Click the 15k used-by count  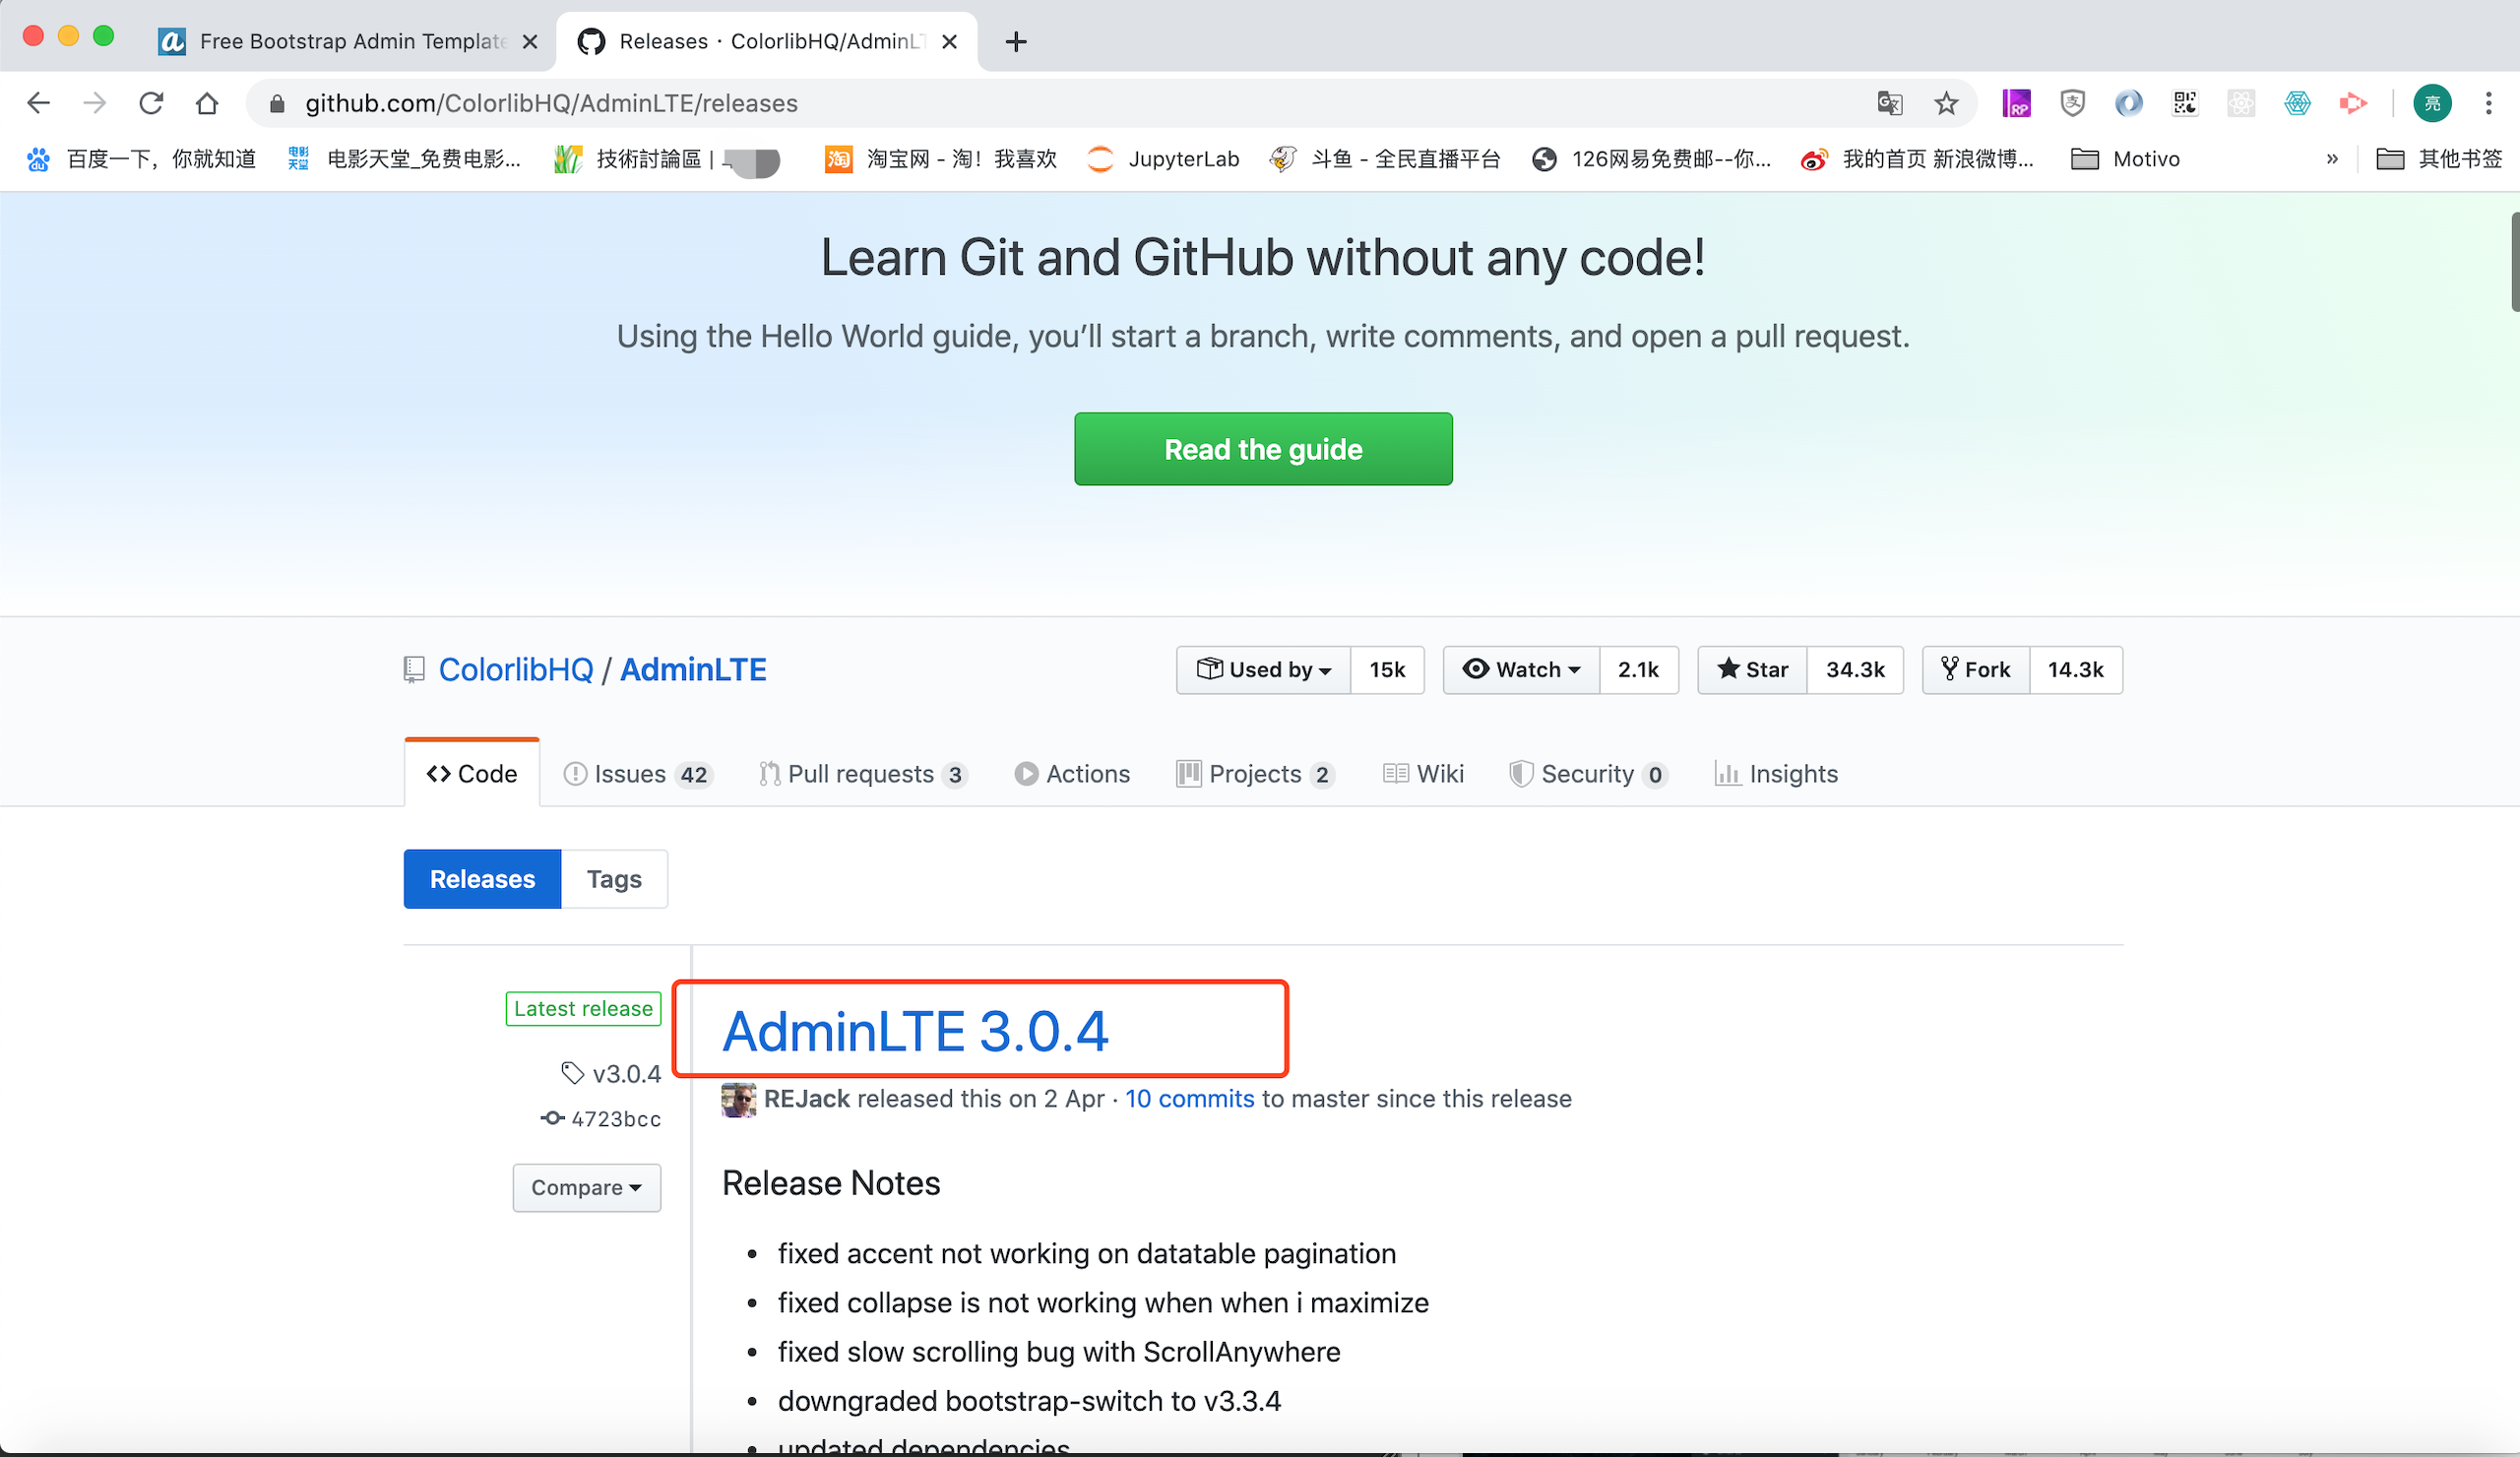1387,669
